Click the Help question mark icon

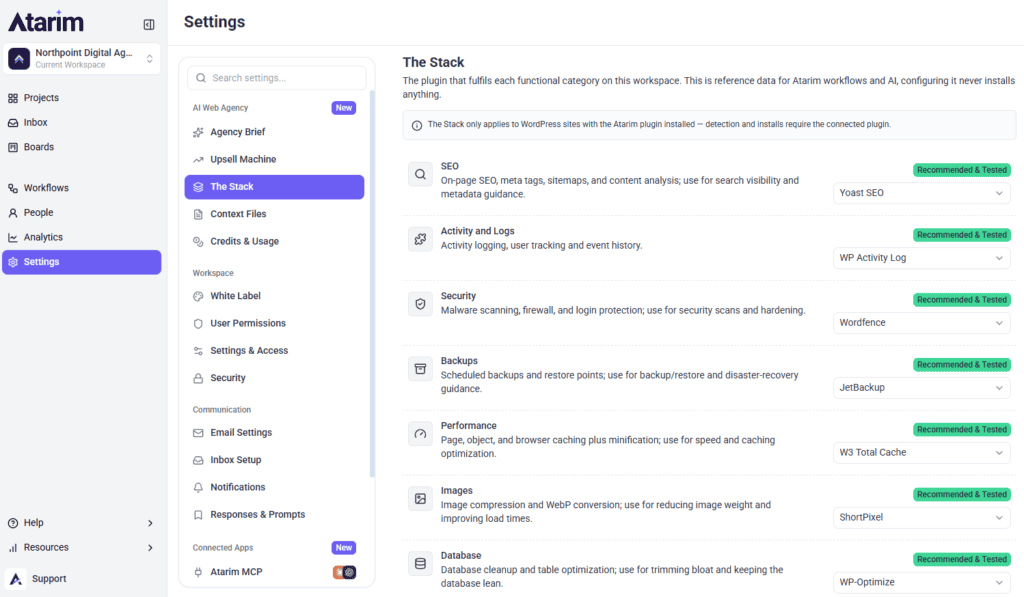click(13, 523)
